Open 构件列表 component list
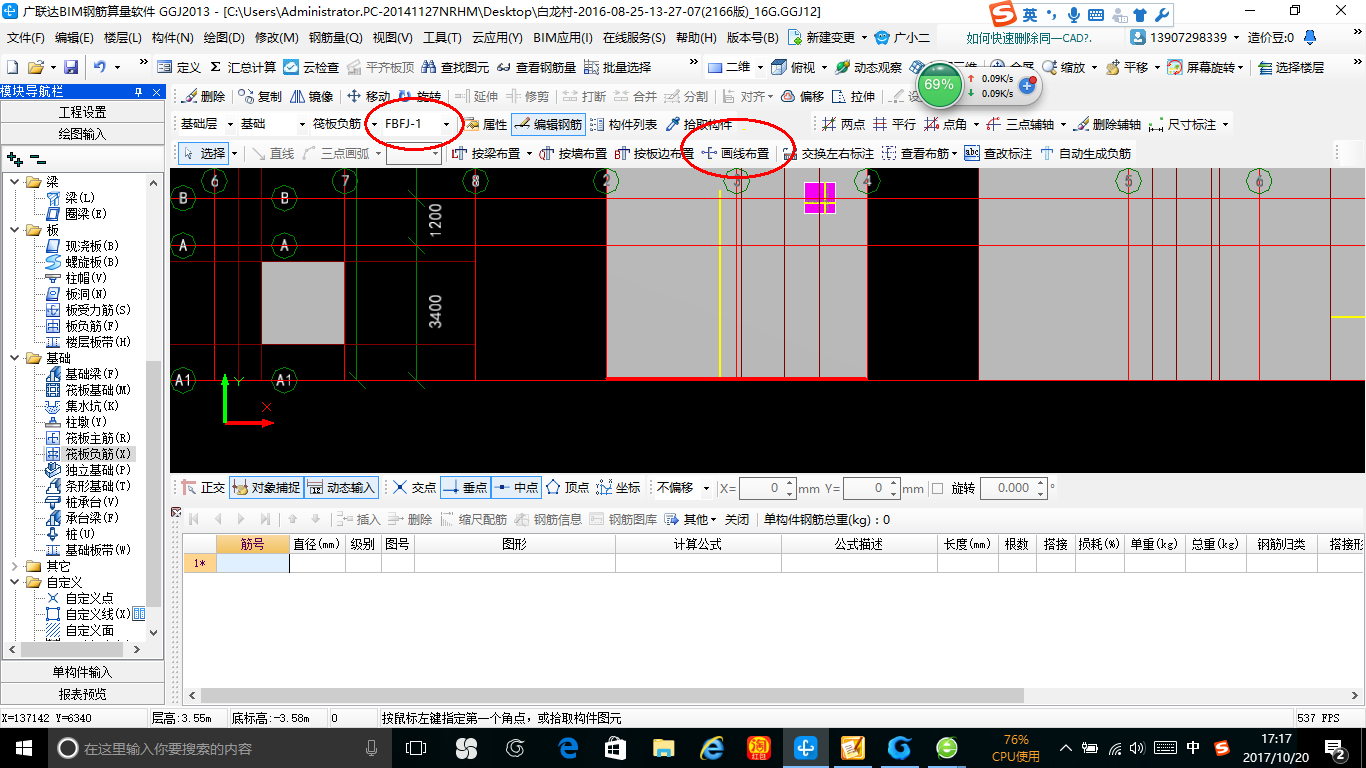The height and width of the screenshot is (768, 1366). tap(623, 124)
